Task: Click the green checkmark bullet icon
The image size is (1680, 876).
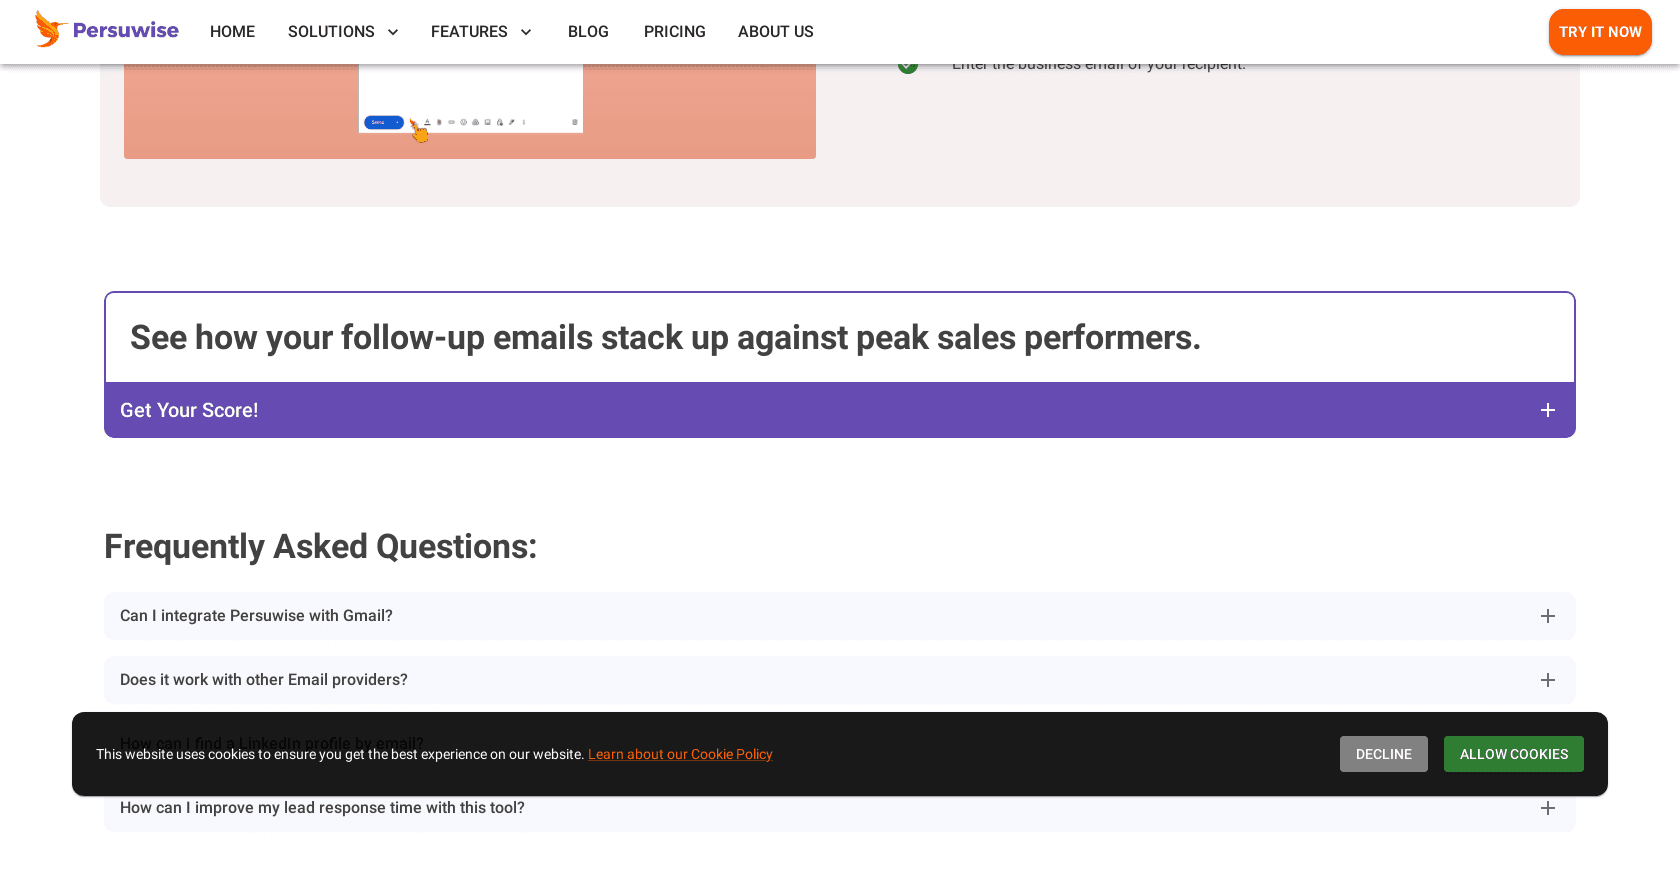Action: [x=908, y=67]
